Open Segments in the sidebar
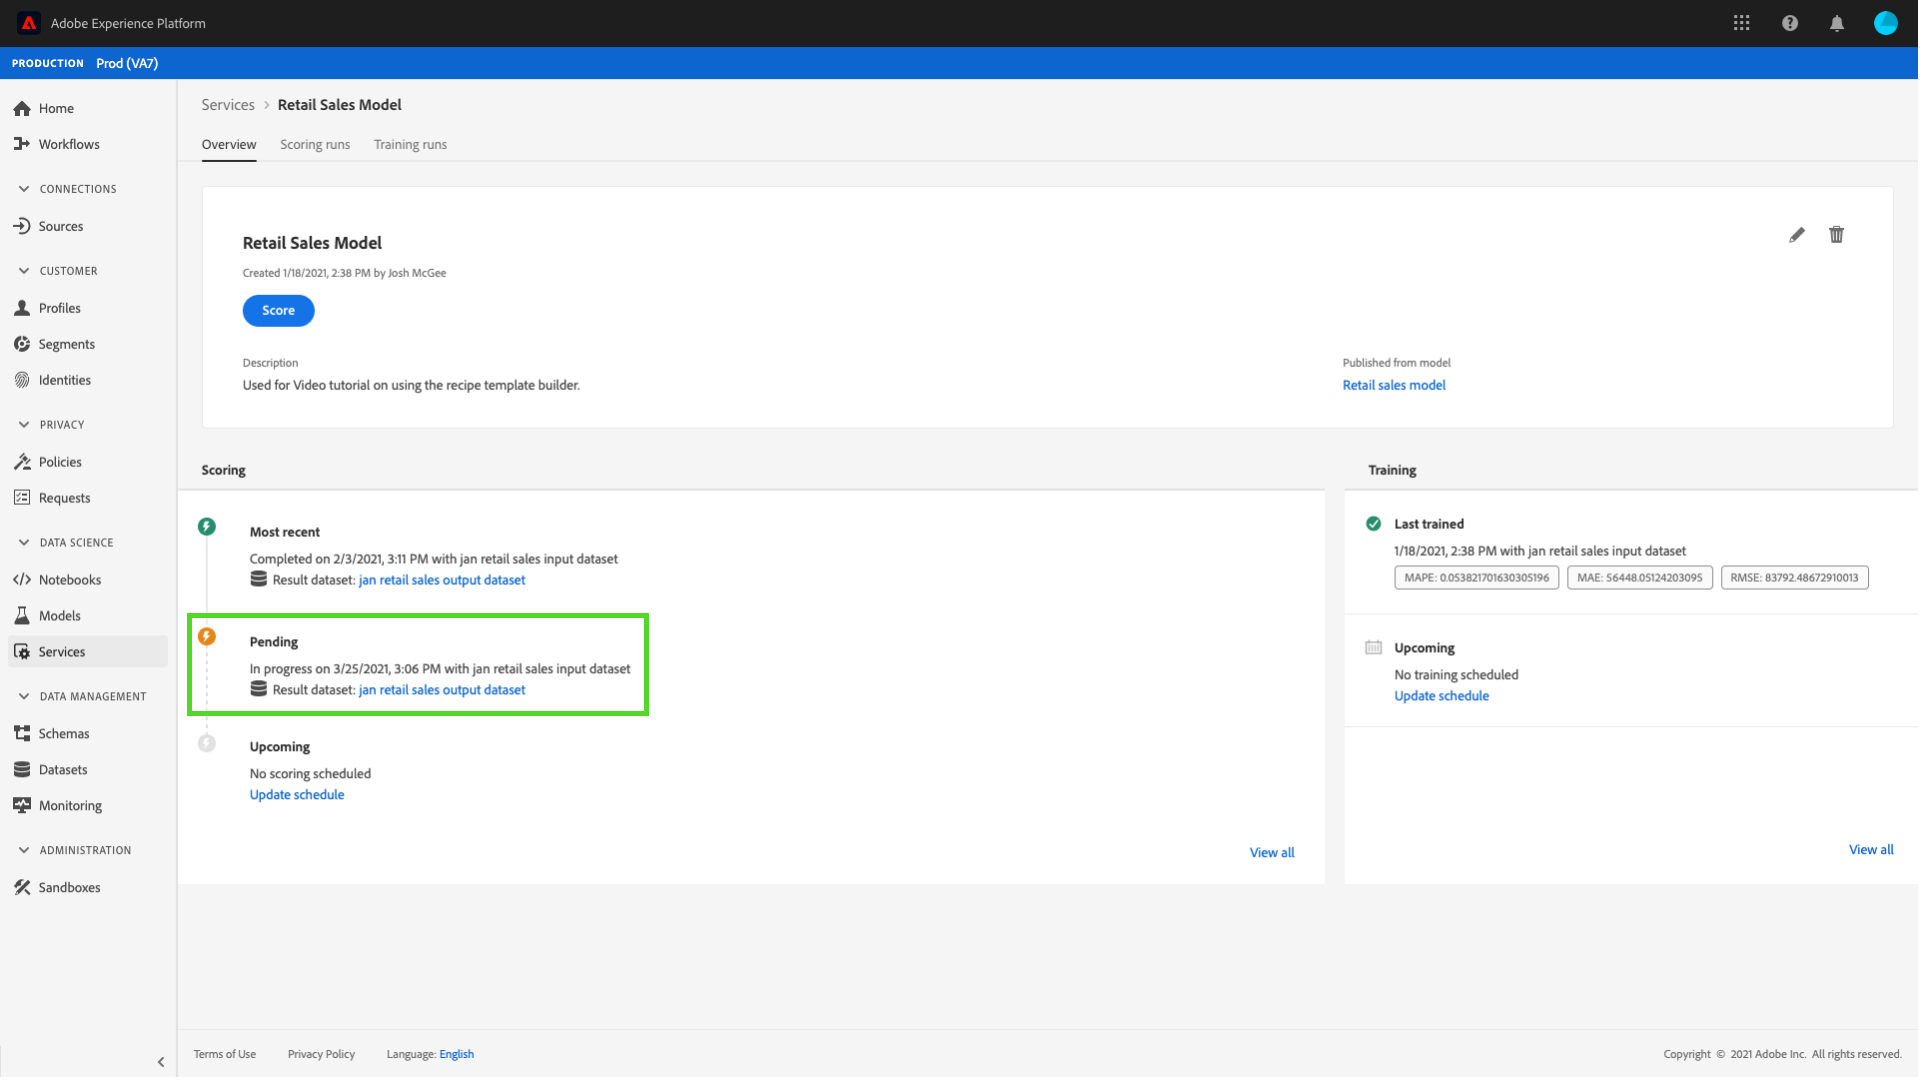Image resolution: width=1920 pixels, height=1080 pixels. tap(66, 344)
